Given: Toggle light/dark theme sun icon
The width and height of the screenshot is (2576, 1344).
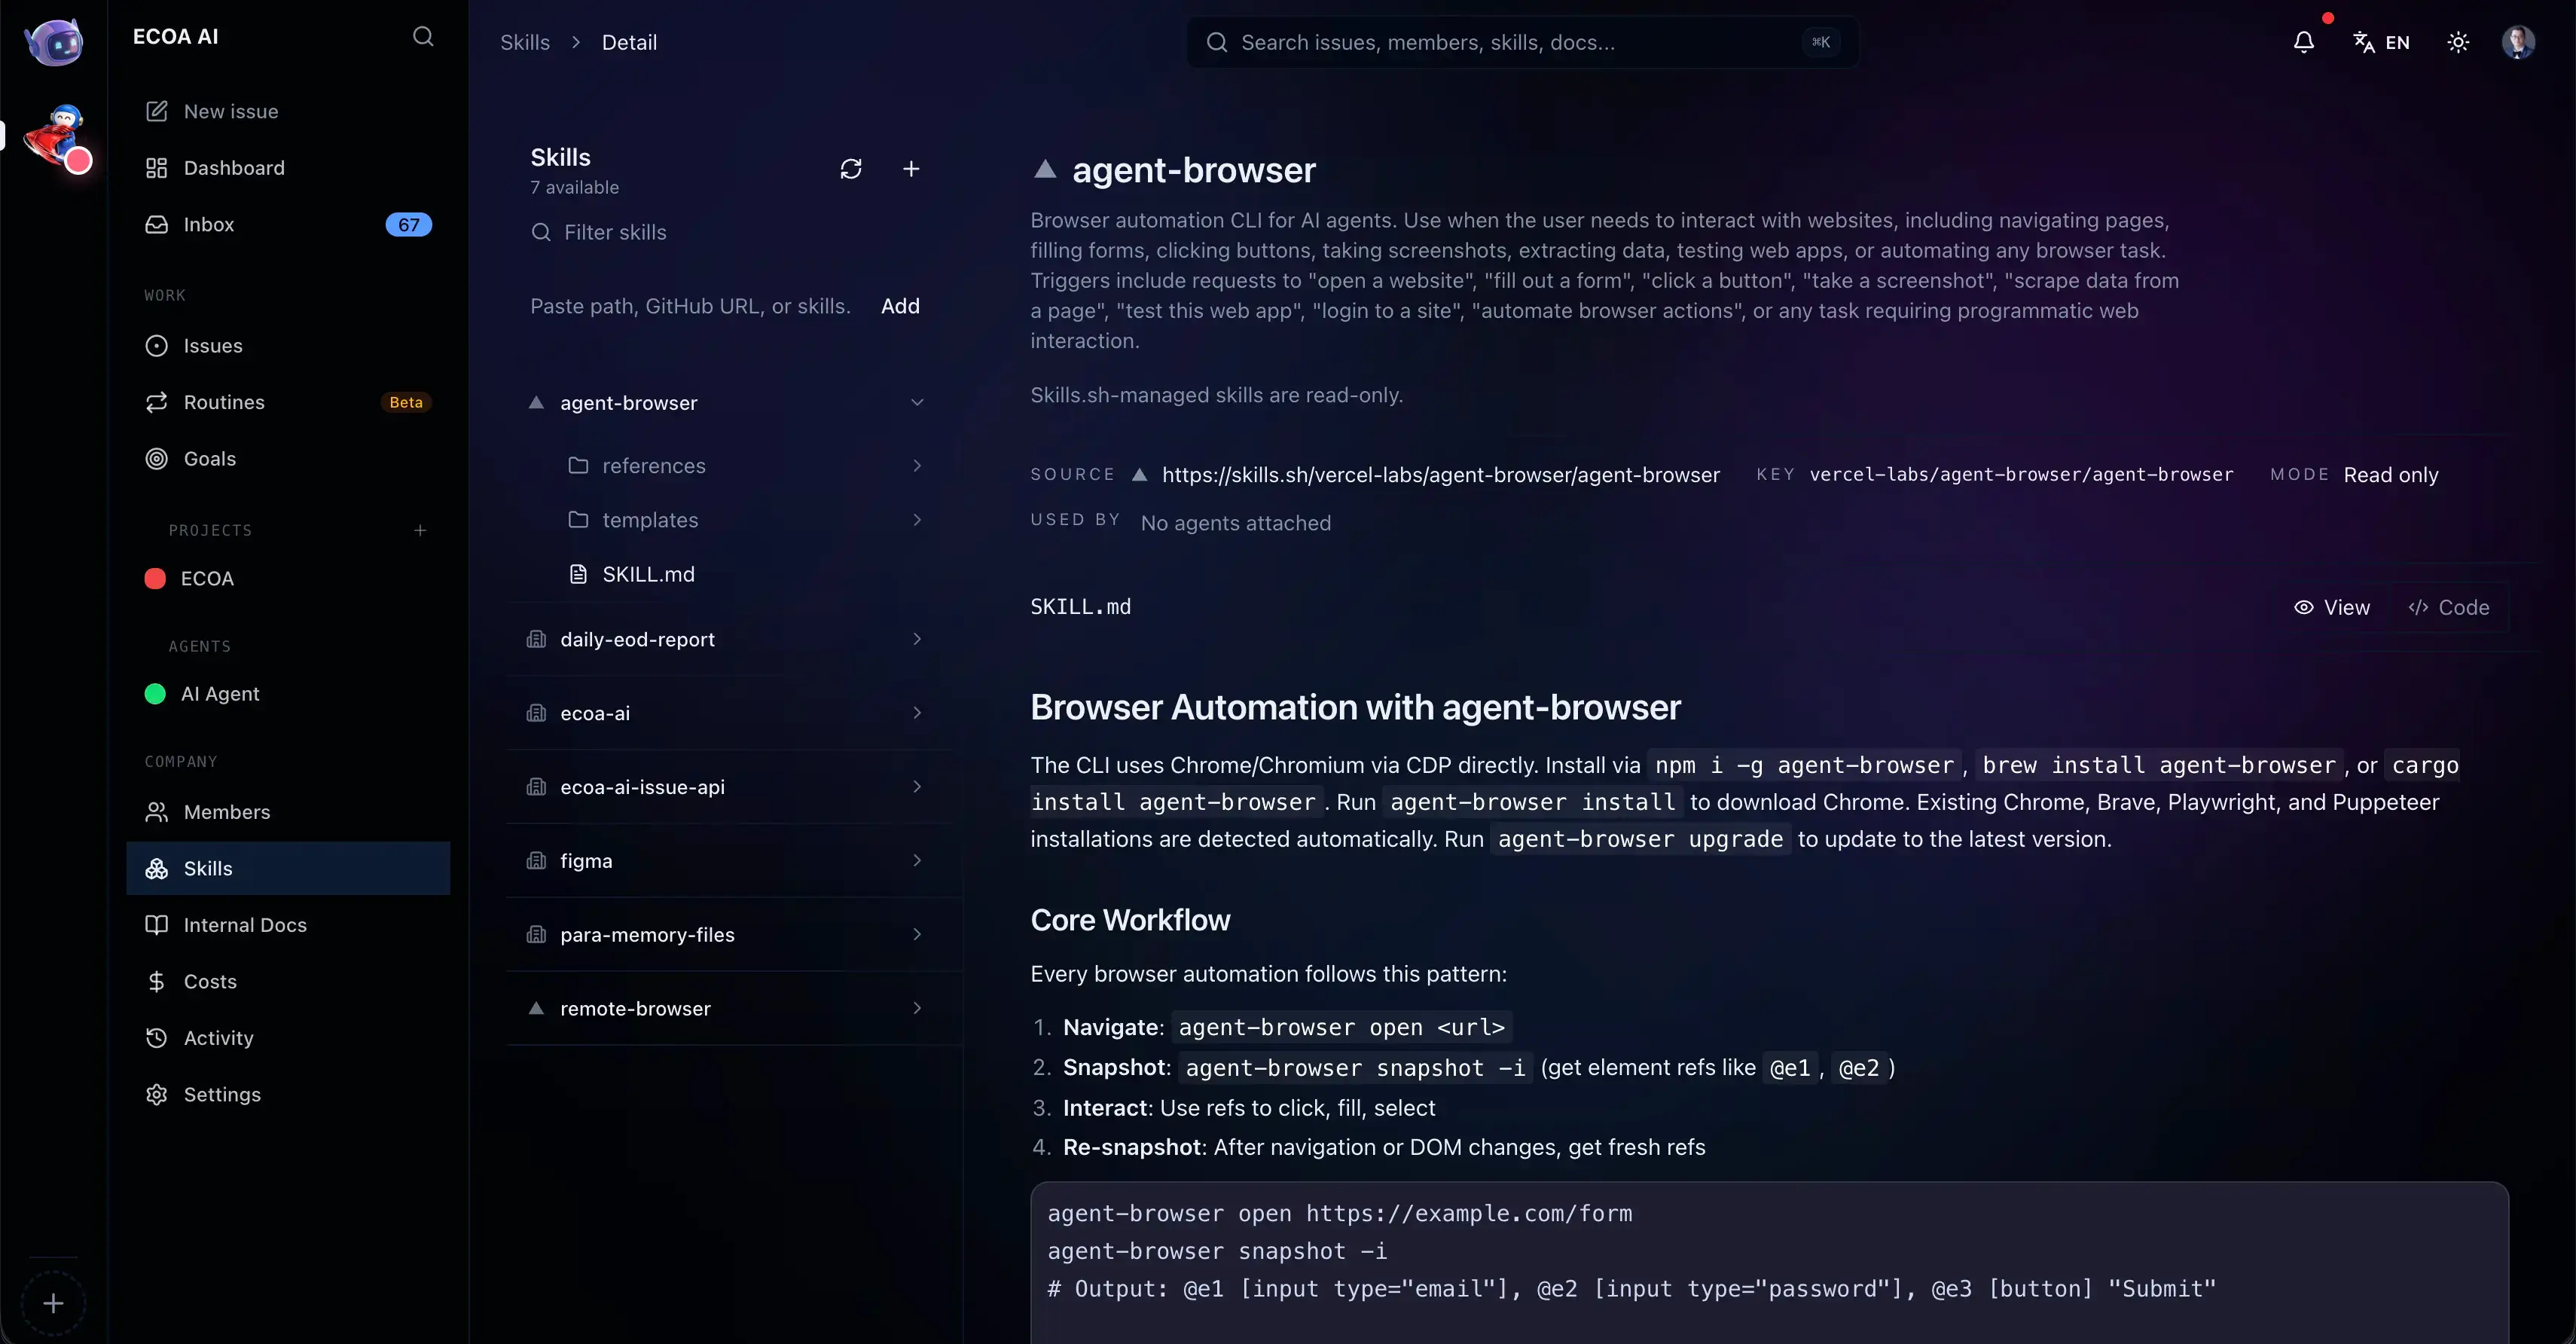Looking at the screenshot, I should pos(2458,42).
